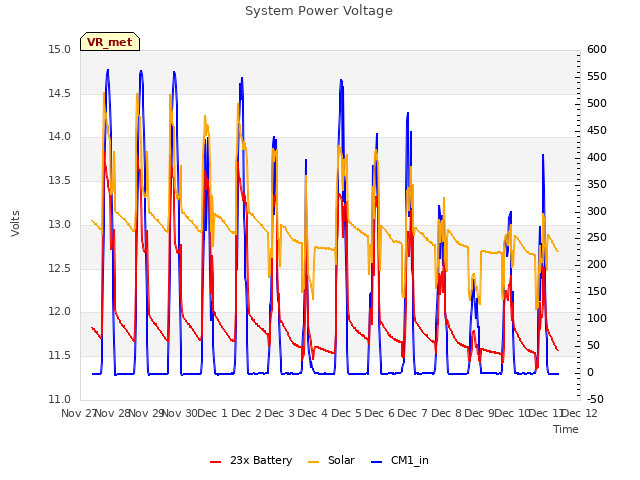Click the 350 right axis value

pos(597,184)
